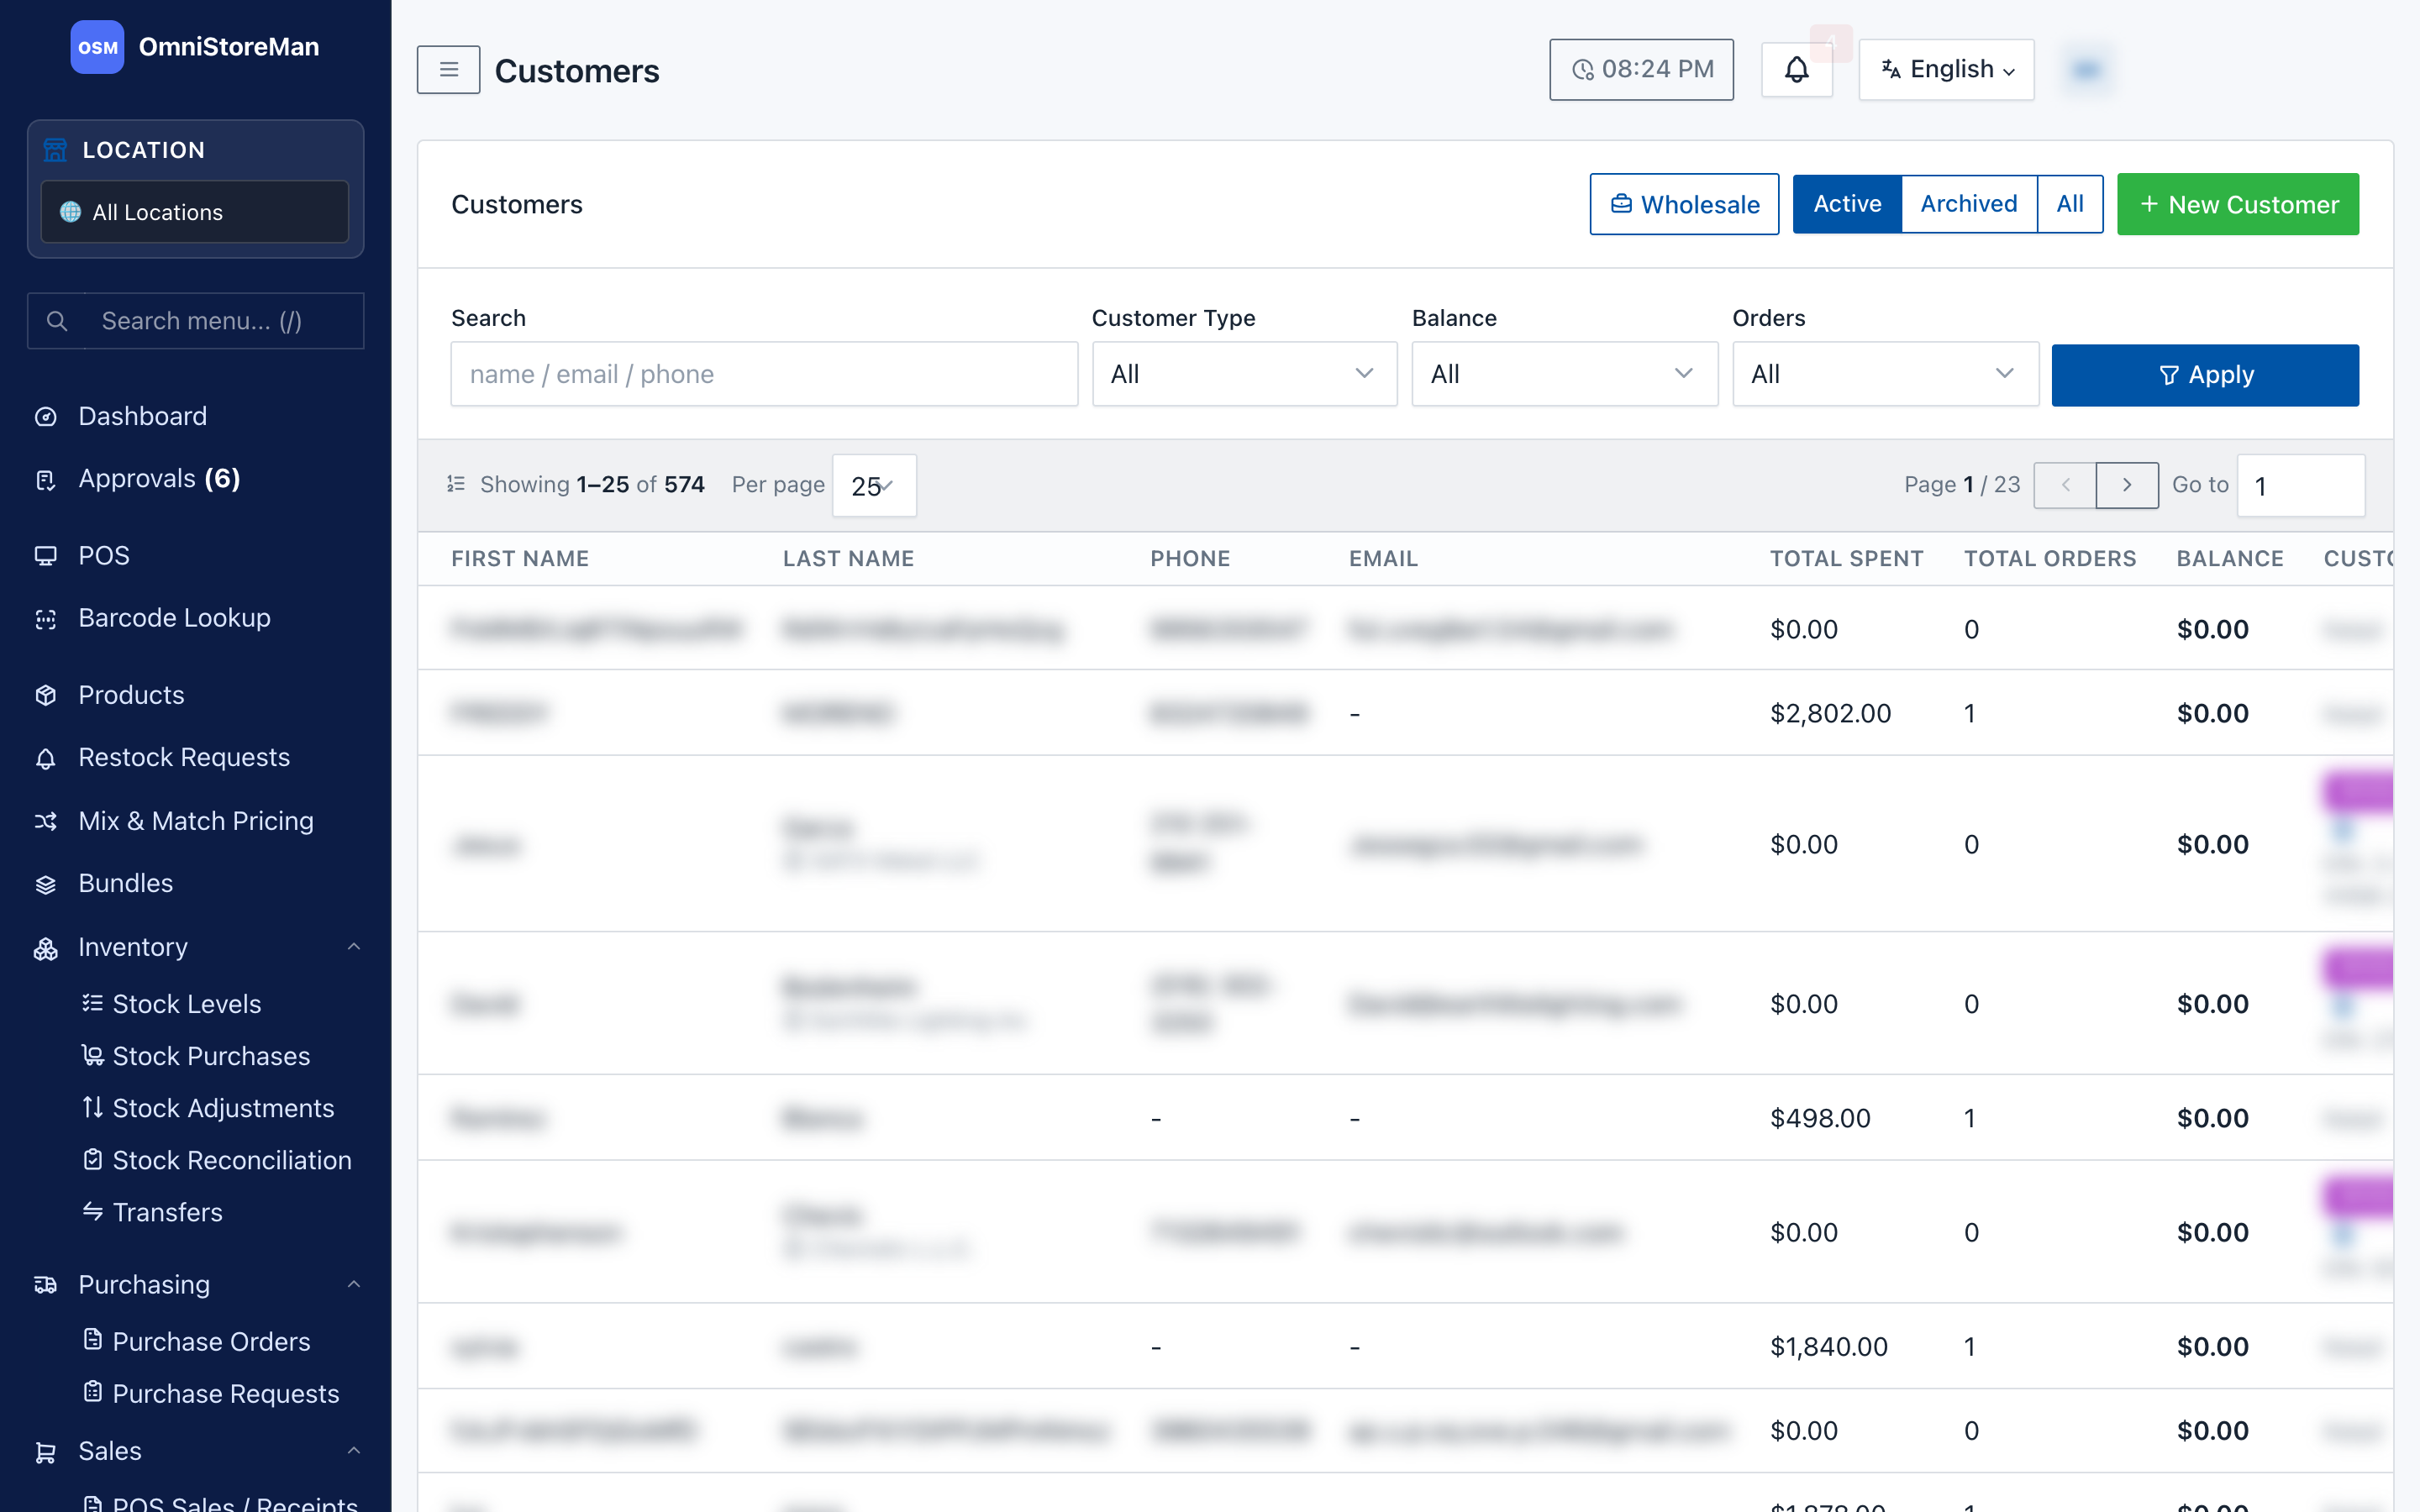The image size is (2420, 1512).
Task: Click the TOTAL SPENT column header
Action: click(x=1846, y=558)
